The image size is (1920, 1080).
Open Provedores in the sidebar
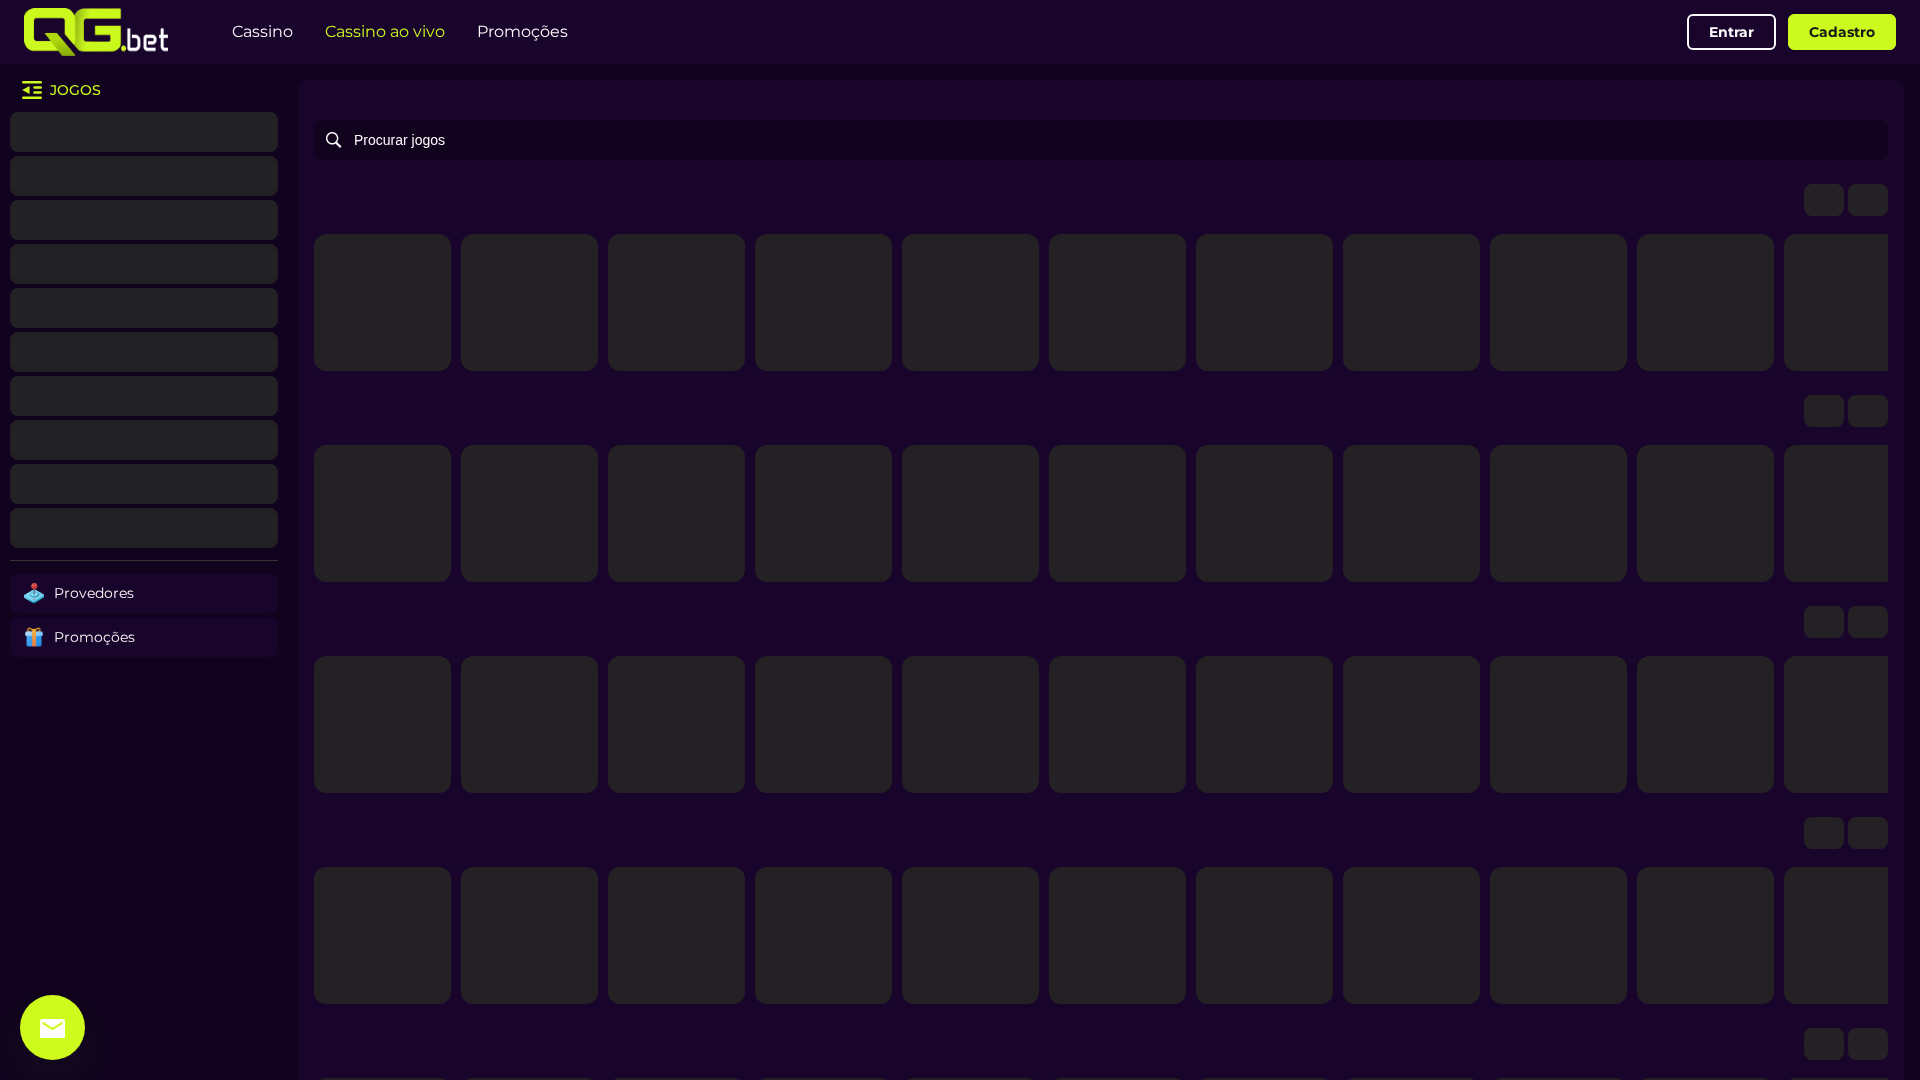tap(144, 593)
